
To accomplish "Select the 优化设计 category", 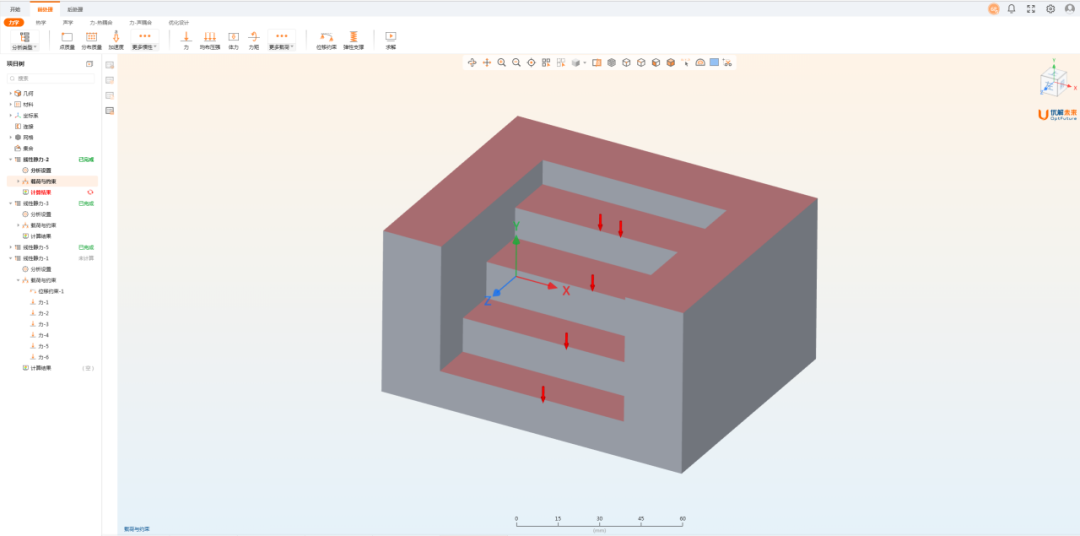I will point(178,23).
